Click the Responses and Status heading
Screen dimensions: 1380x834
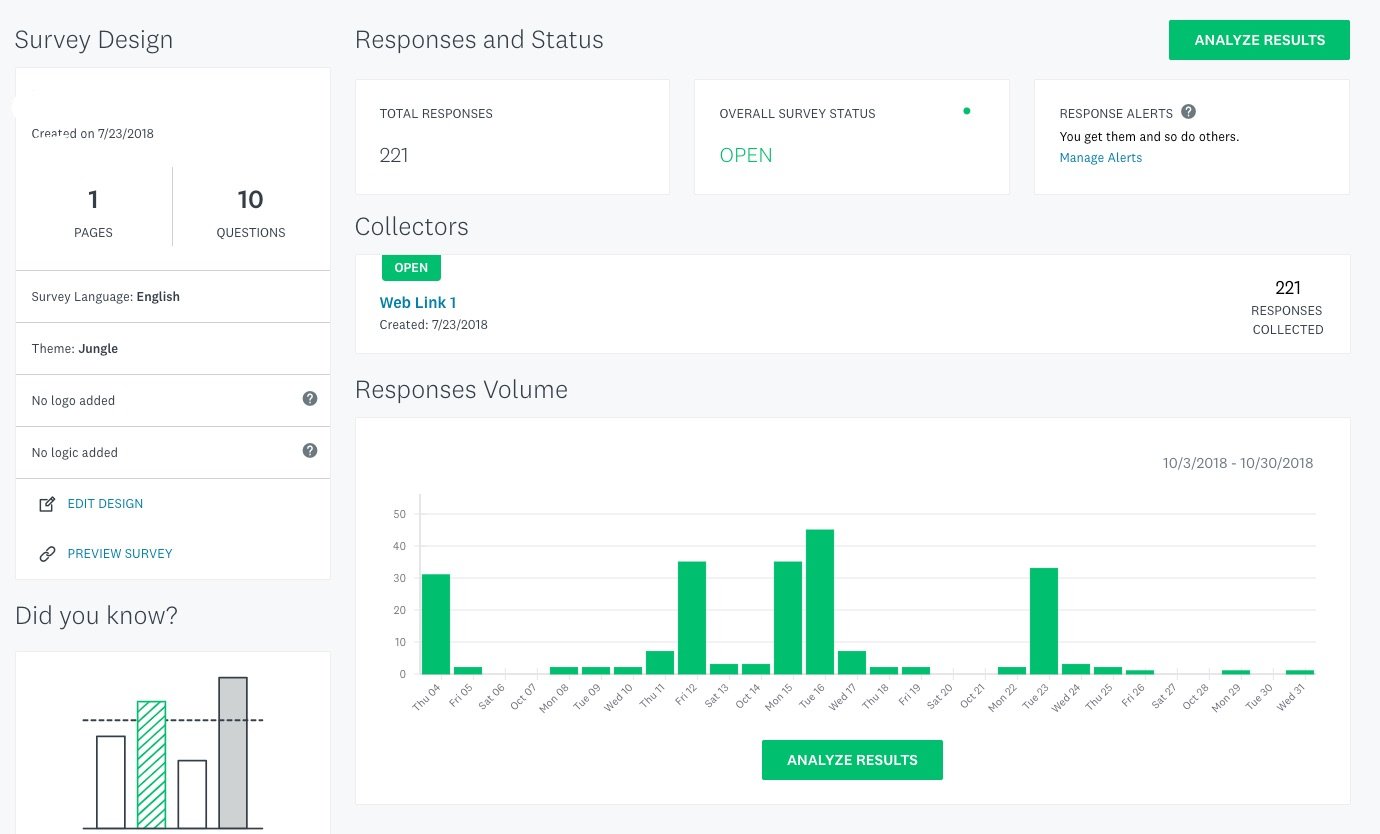pyautogui.click(x=479, y=40)
